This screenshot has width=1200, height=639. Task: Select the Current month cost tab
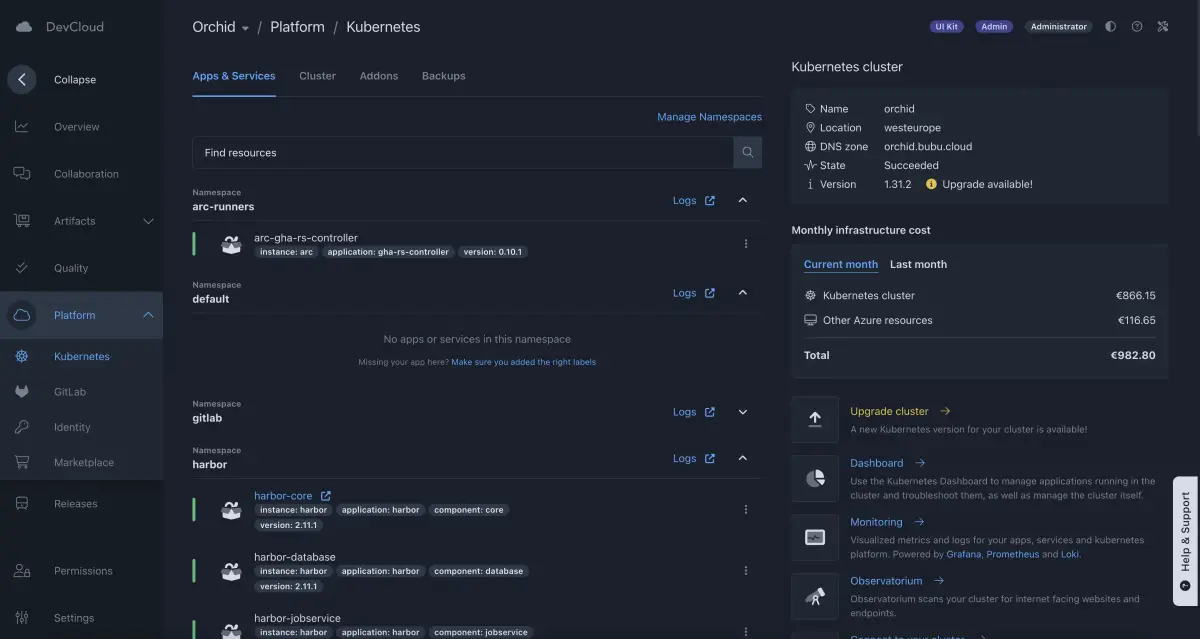pos(841,264)
